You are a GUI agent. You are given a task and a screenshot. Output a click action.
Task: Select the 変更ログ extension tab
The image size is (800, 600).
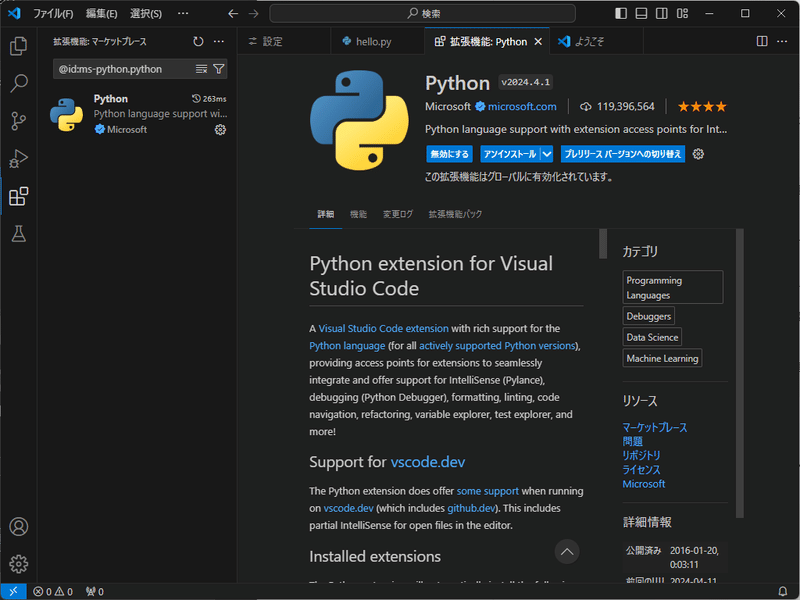tap(398, 214)
